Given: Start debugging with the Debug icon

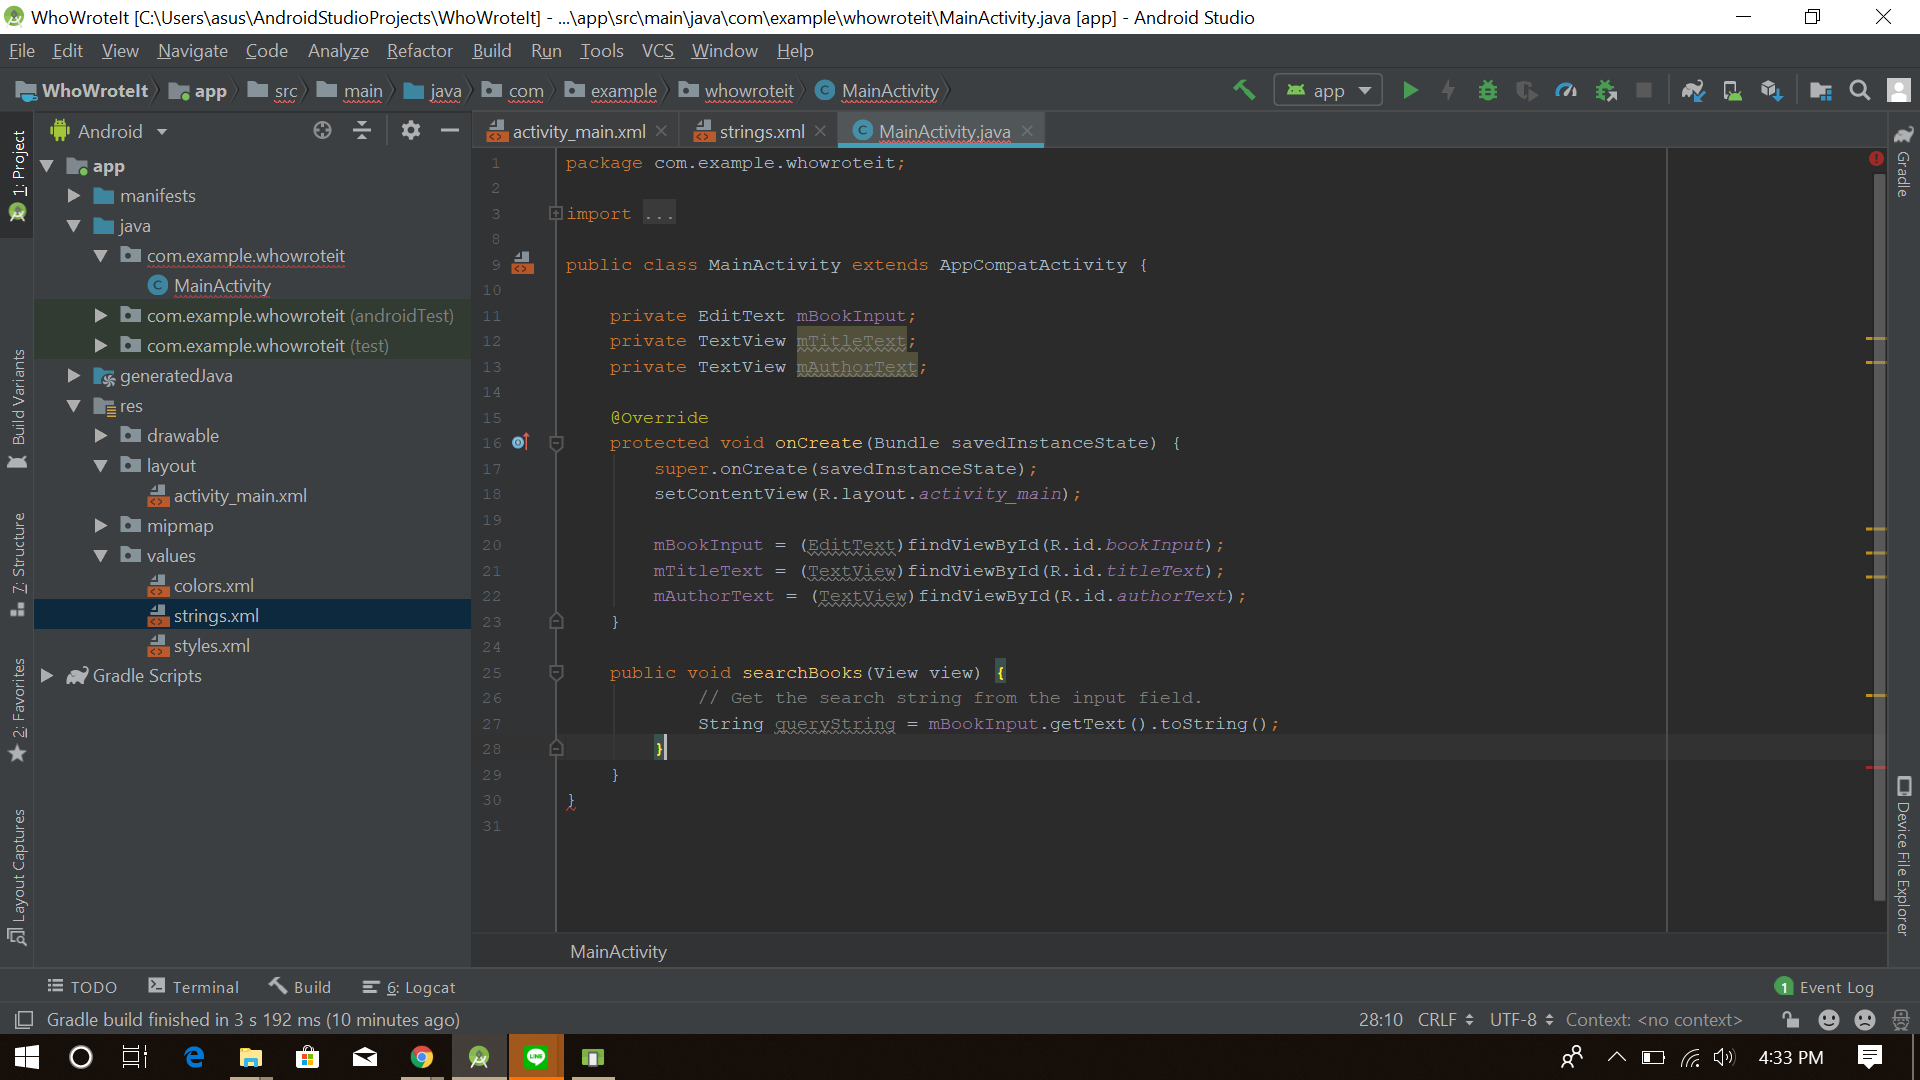Looking at the screenshot, I should (x=1487, y=90).
